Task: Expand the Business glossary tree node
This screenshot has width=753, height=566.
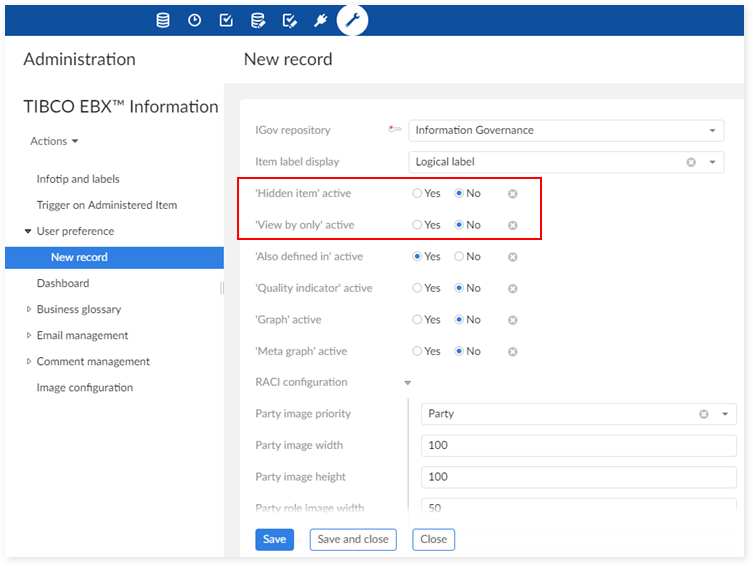Action: 29,310
